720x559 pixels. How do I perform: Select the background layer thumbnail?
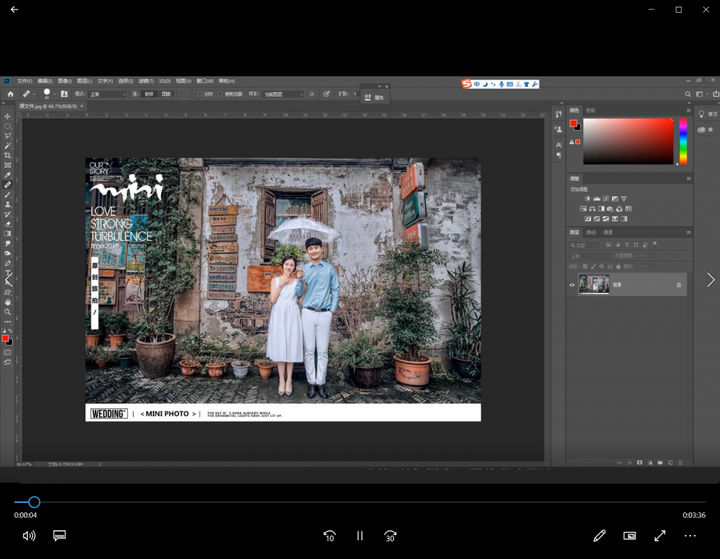[594, 285]
